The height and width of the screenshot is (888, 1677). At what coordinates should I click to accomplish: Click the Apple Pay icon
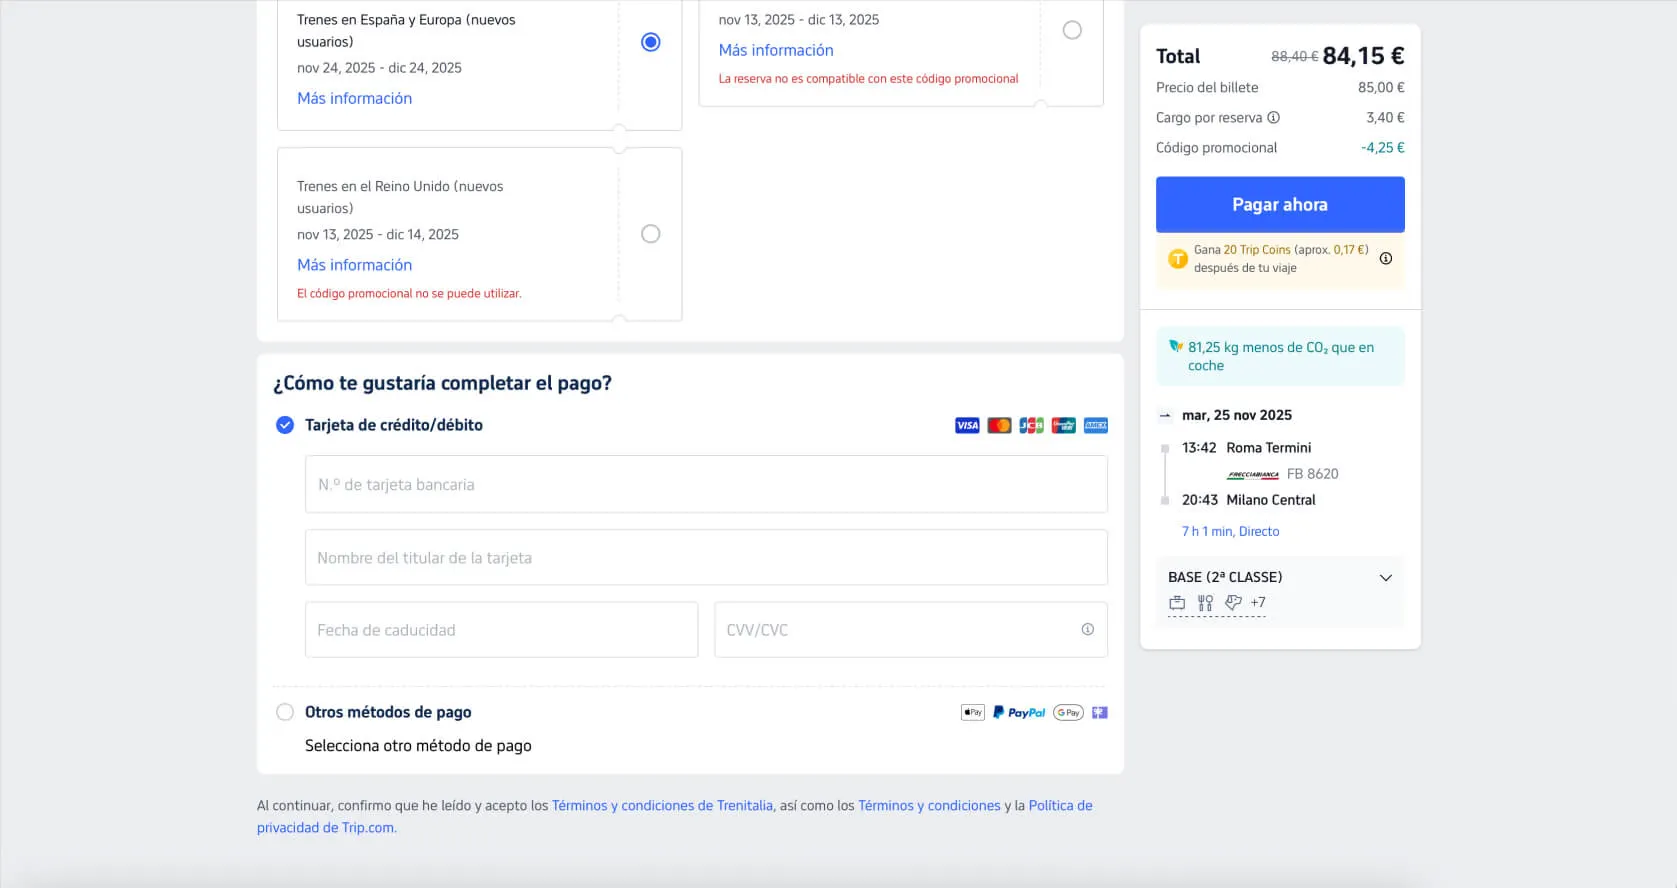coord(973,713)
